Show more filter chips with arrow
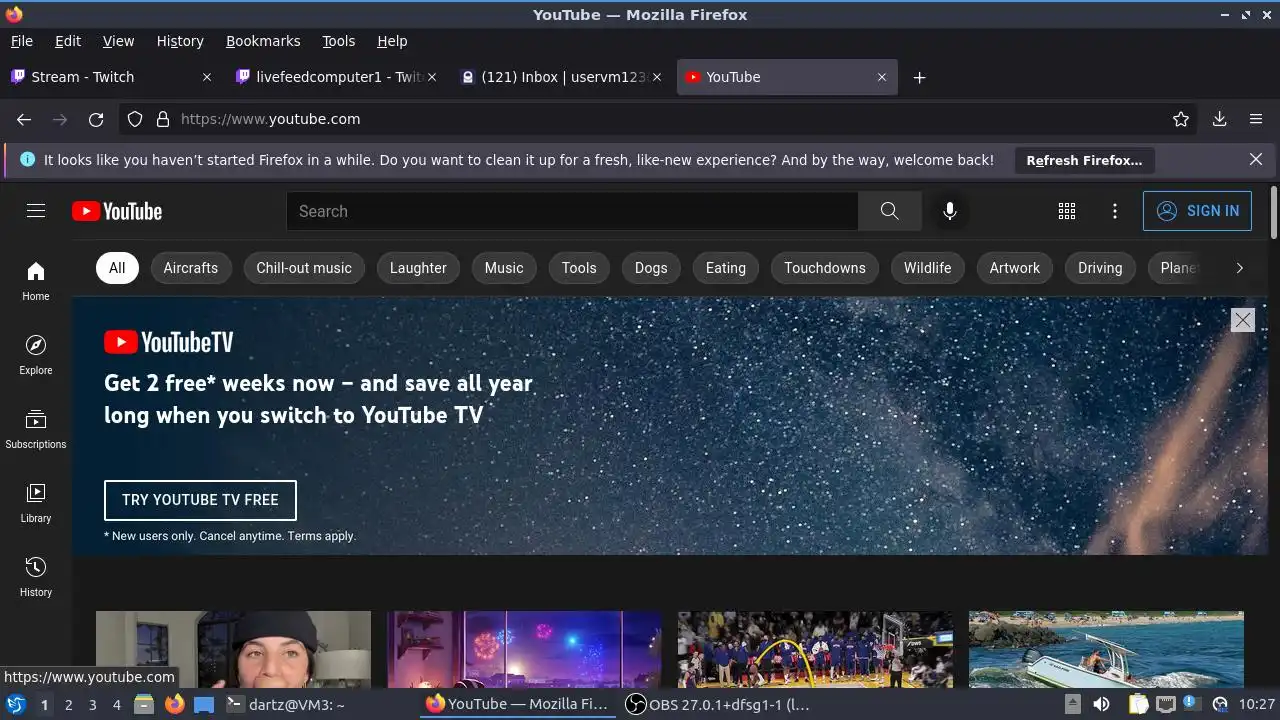1280x720 pixels. pos(1239,268)
